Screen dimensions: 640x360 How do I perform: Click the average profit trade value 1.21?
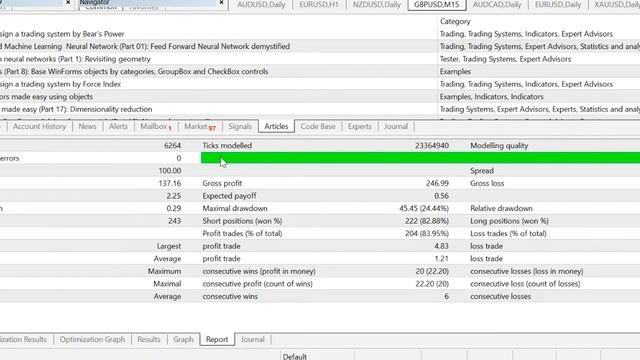(442, 259)
